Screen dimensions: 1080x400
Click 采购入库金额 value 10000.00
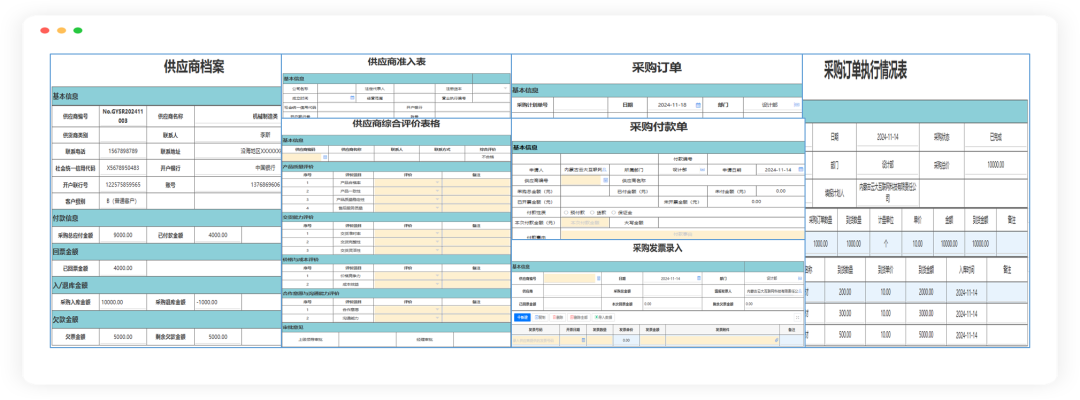pyautogui.click(x=112, y=302)
